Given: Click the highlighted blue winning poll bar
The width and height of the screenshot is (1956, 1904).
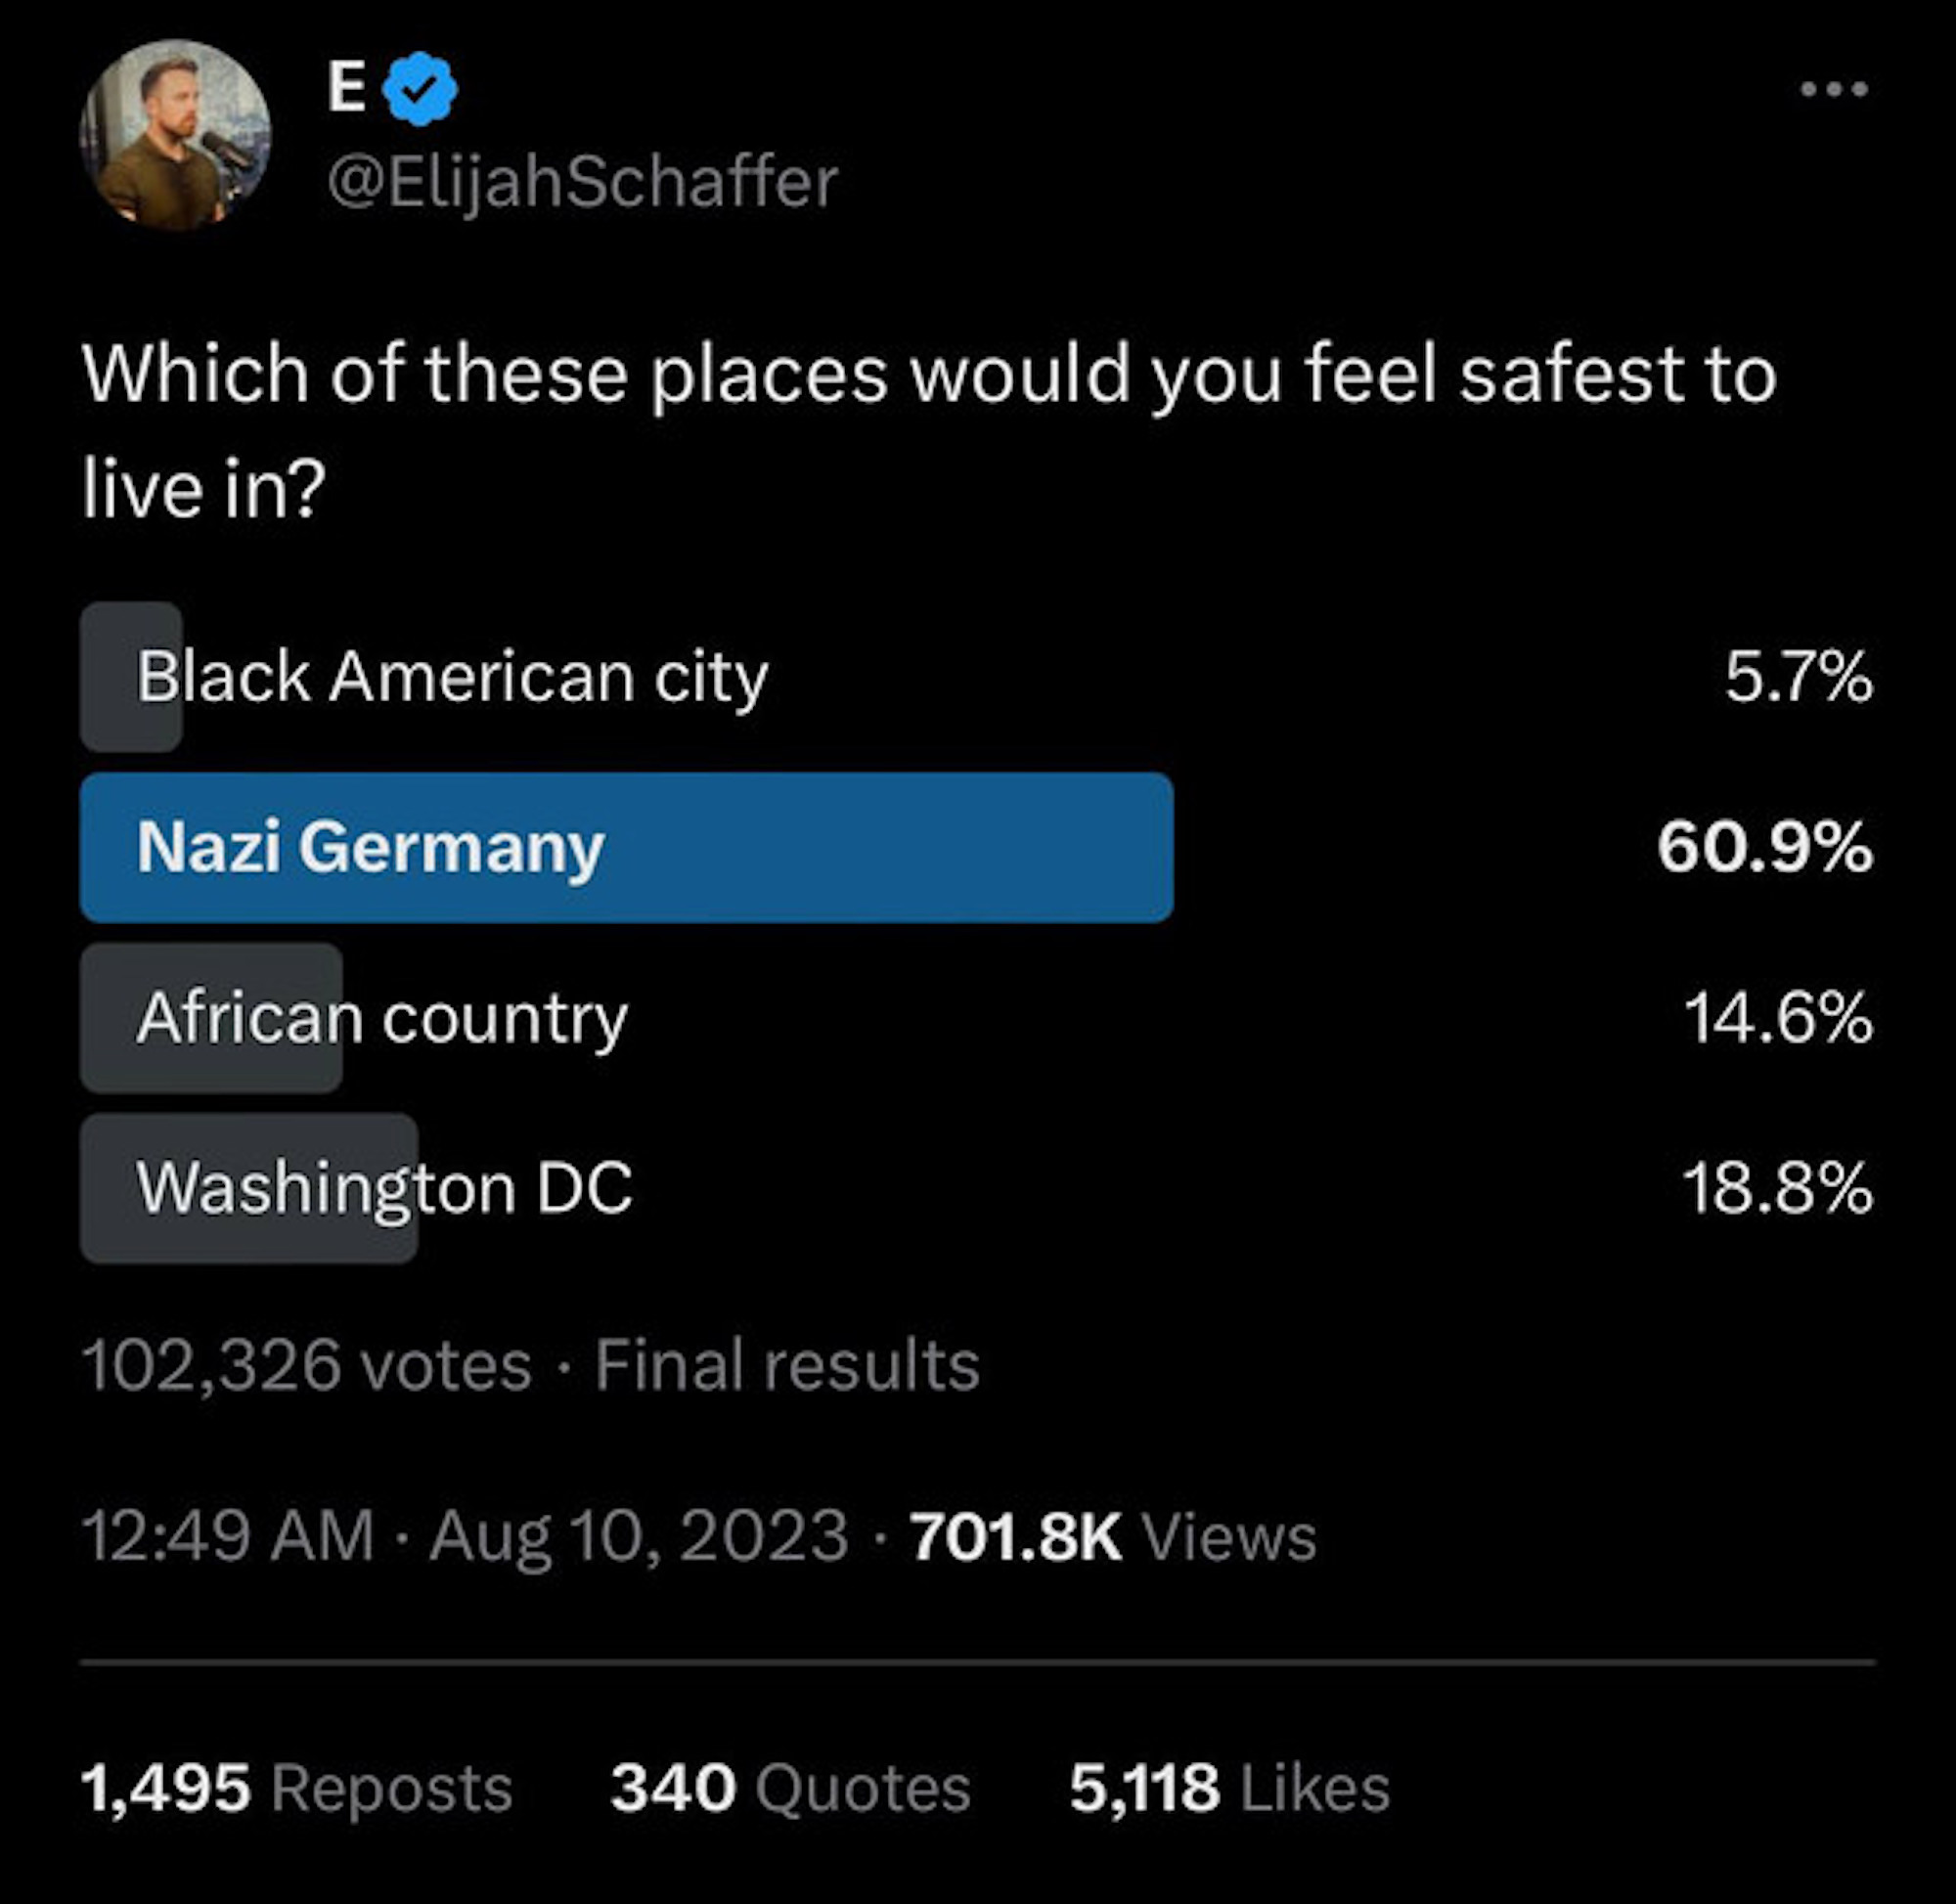Looking at the screenshot, I should tap(626, 847).
